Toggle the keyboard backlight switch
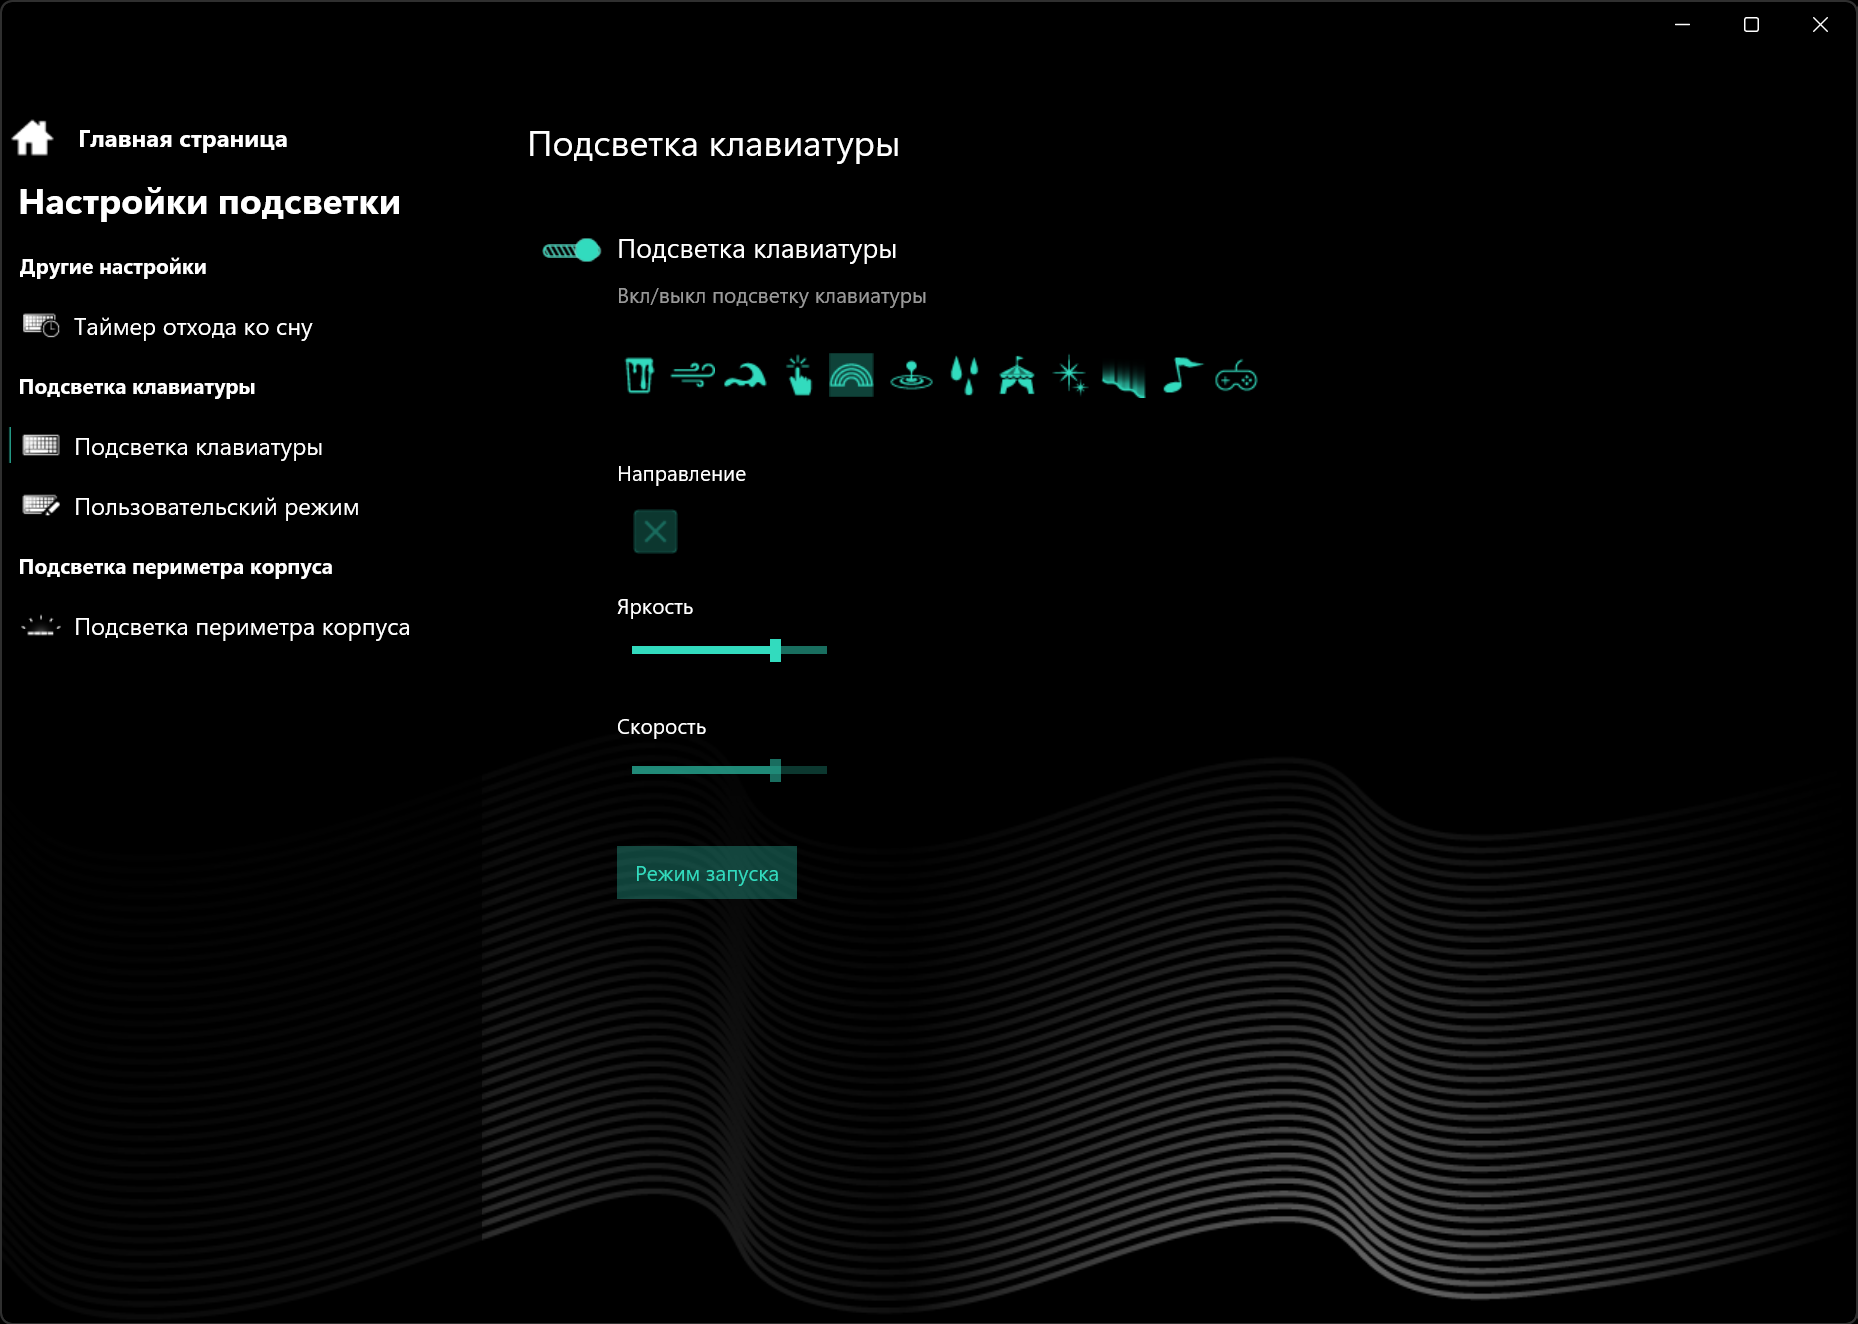This screenshot has height=1324, width=1858. pyautogui.click(x=571, y=250)
